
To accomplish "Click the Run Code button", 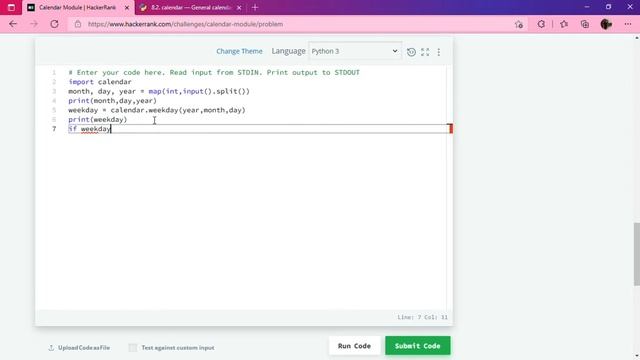I will coord(354,346).
